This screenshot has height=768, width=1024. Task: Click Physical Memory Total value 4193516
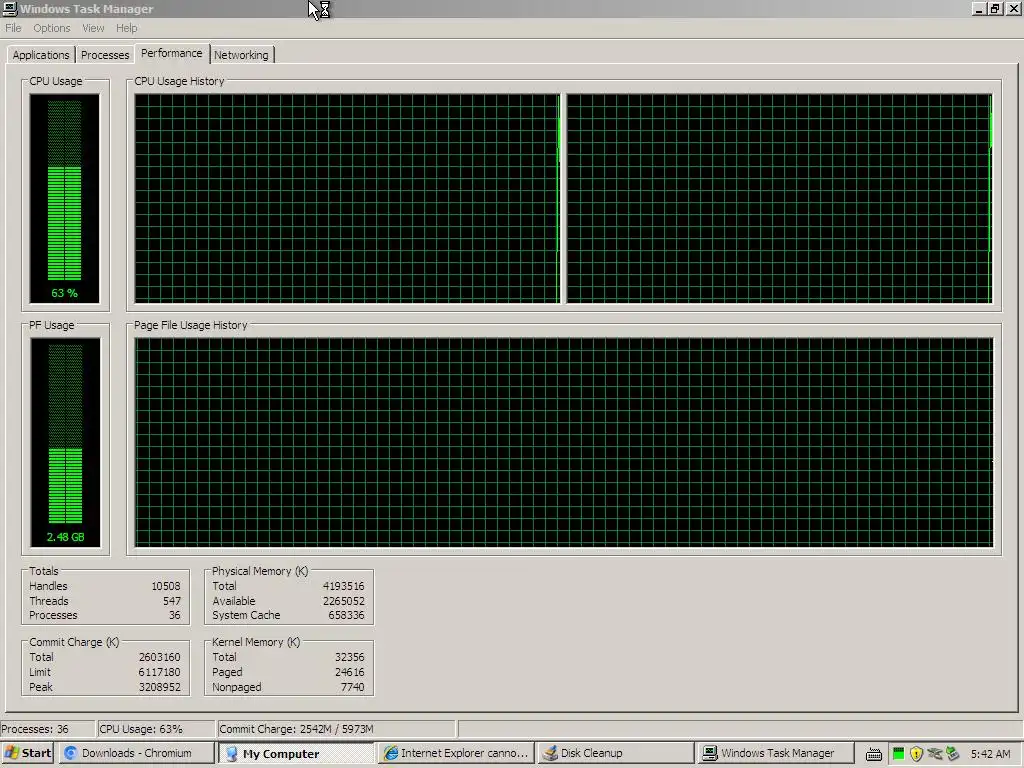tap(344, 586)
